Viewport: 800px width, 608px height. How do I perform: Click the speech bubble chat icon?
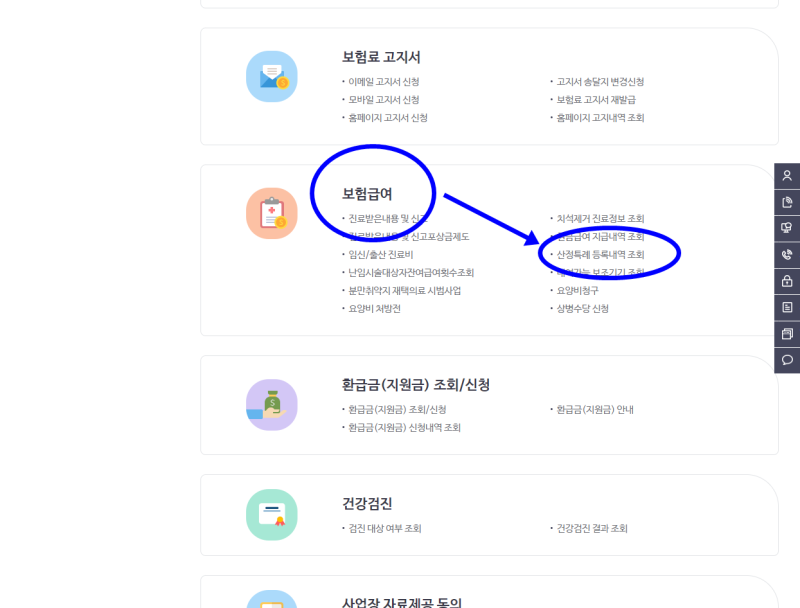tap(787, 359)
